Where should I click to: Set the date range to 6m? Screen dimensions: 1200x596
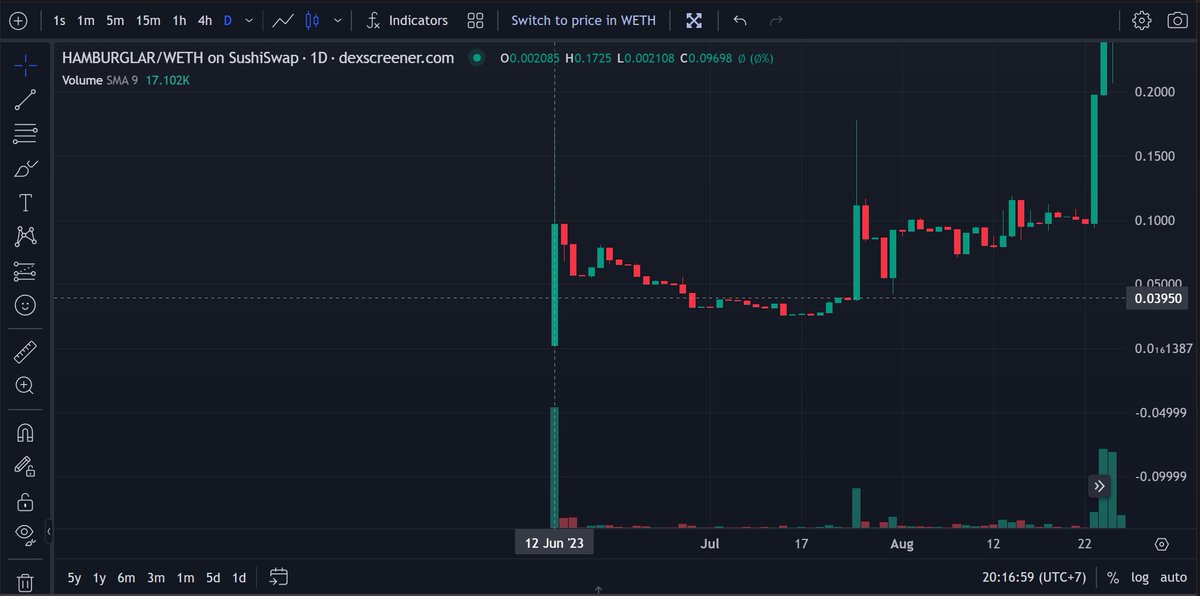[x=126, y=577]
